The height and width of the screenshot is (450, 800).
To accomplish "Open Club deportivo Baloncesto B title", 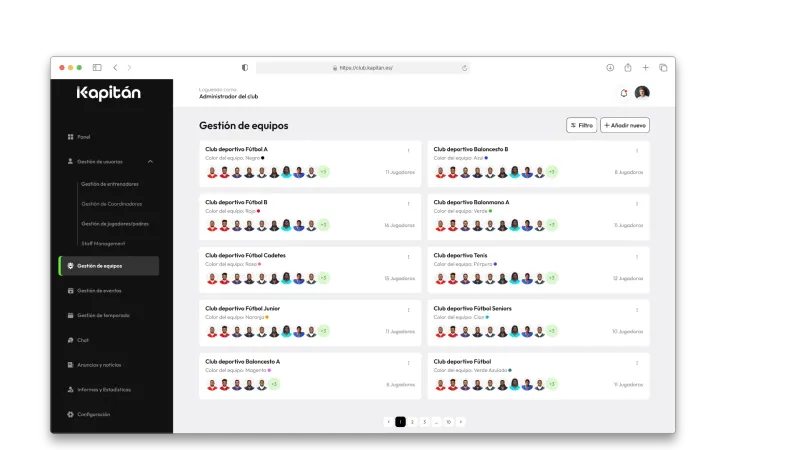I will pyautogui.click(x=471, y=149).
